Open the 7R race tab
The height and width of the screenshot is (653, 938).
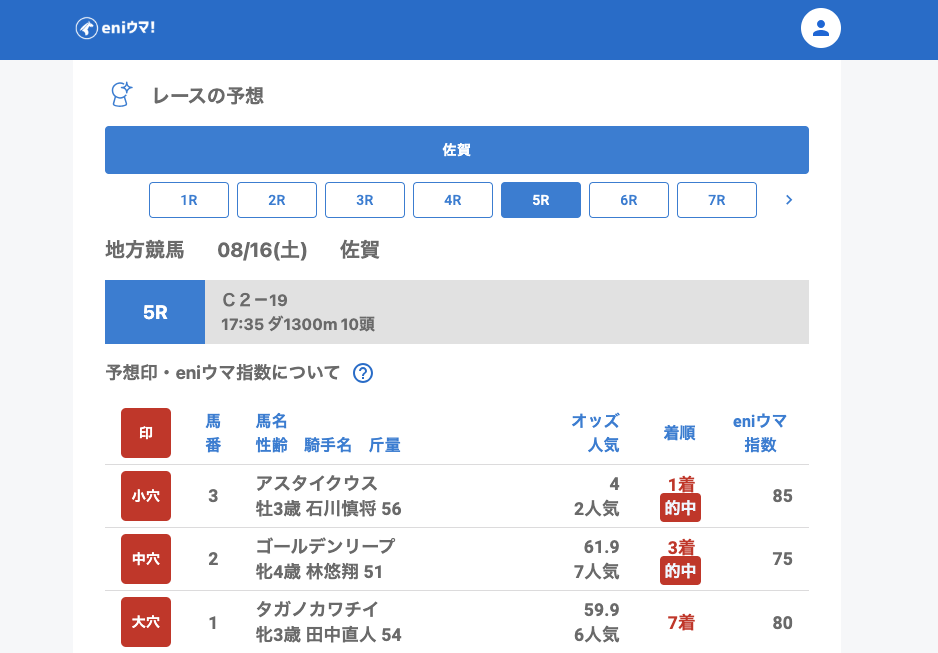[x=717, y=200]
